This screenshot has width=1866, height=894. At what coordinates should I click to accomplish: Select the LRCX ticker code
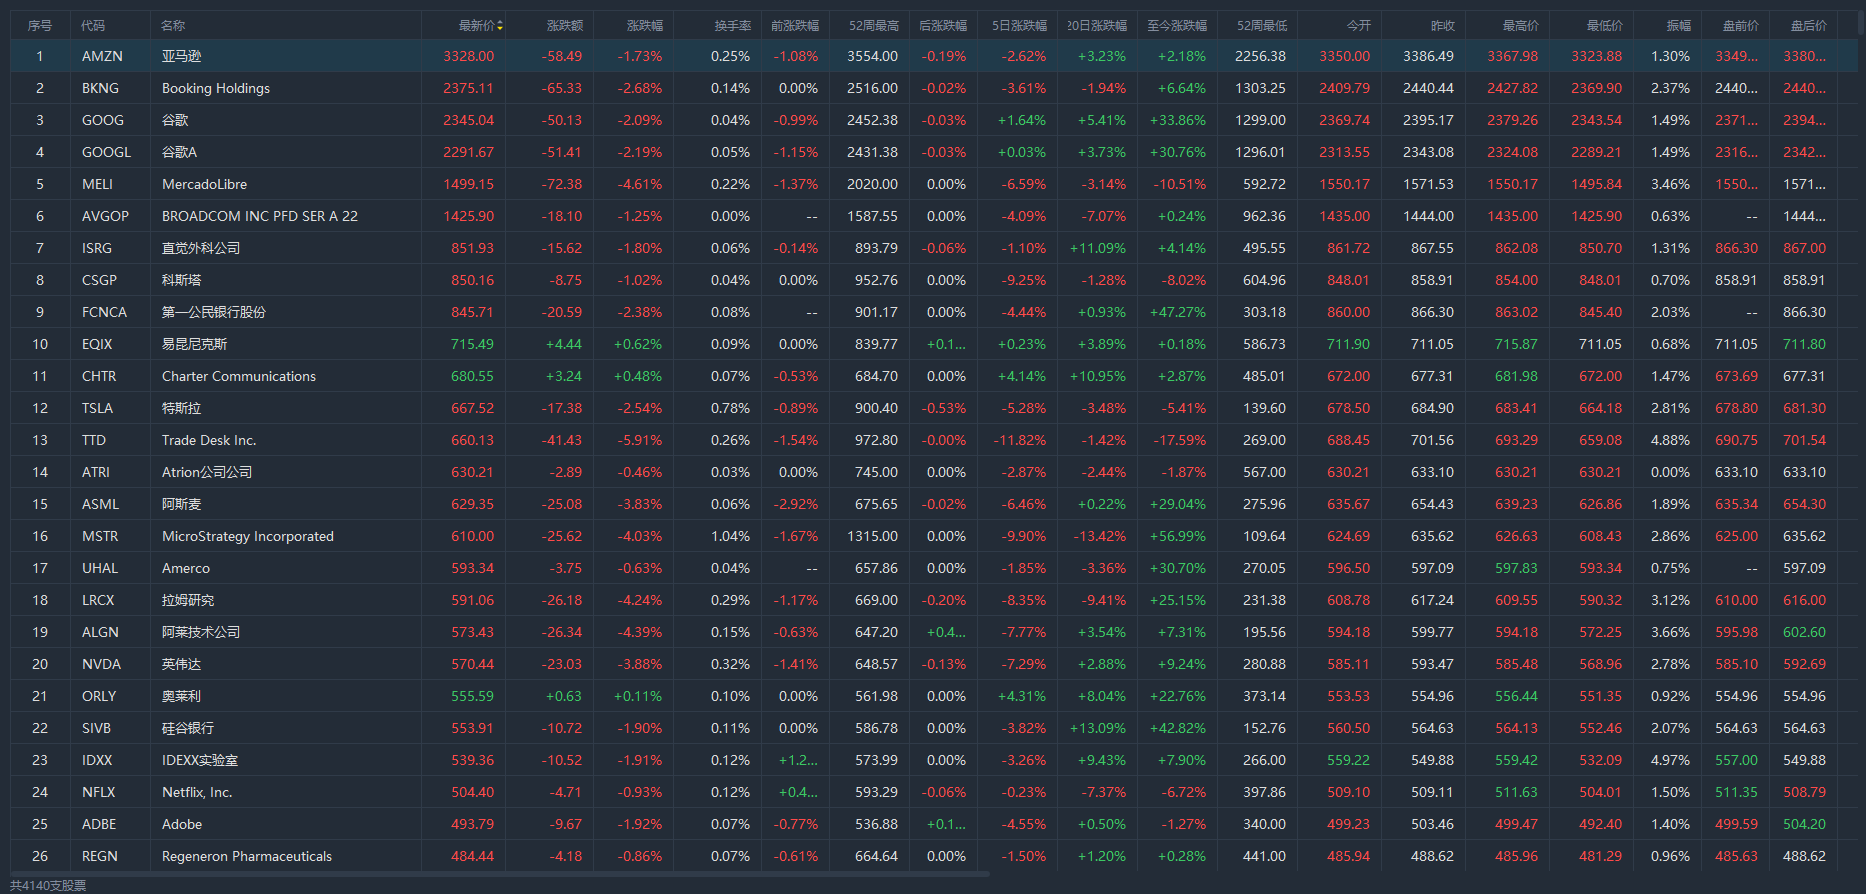pos(98,600)
